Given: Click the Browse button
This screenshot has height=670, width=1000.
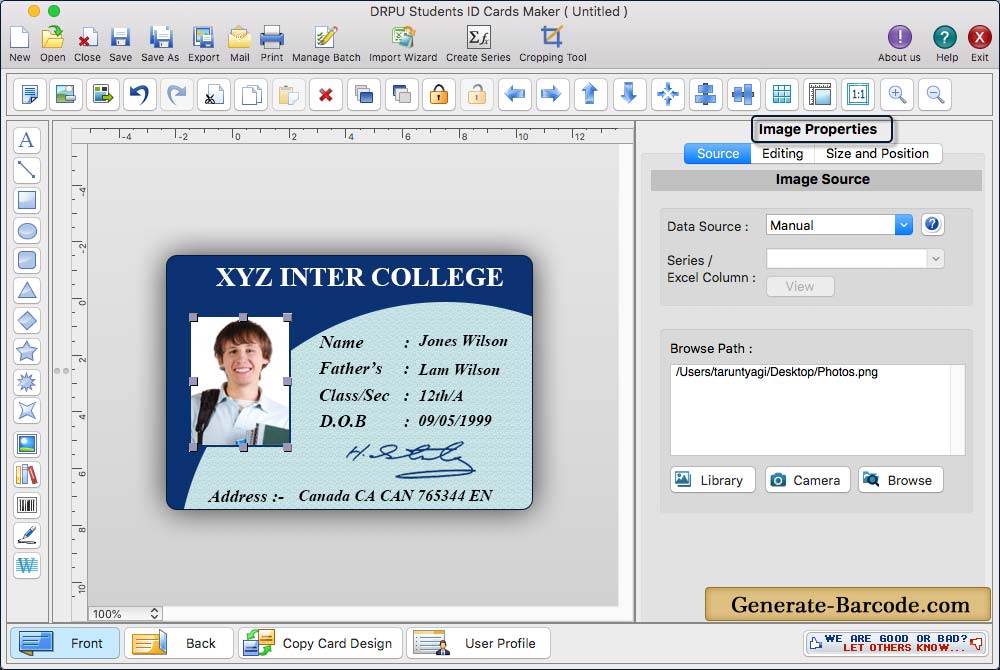Looking at the screenshot, I should pyautogui.click(x=901, y=480).
